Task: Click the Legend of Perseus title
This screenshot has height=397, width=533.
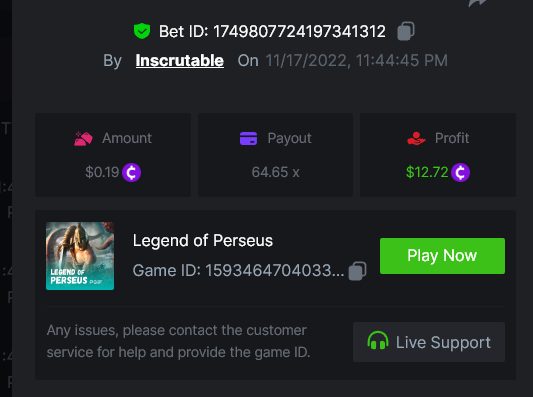Action: 203,241
